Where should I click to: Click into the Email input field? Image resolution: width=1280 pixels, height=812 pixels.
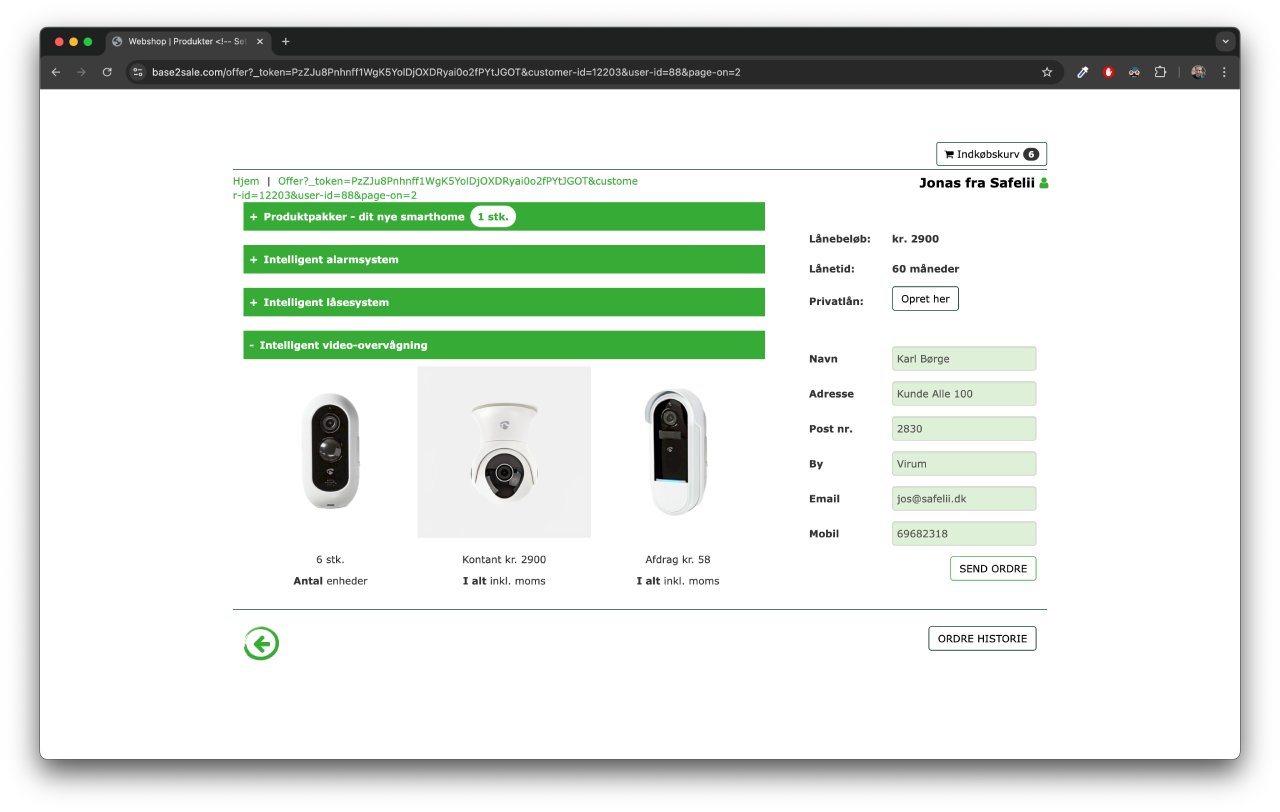pos(963,499)
